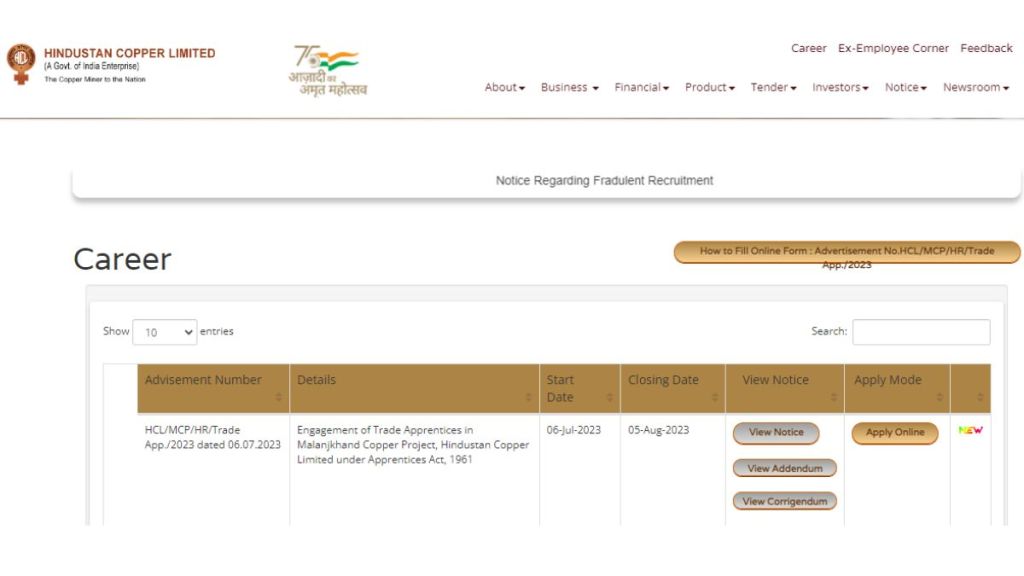
Task: Click the Career page heading
Action: click(x=122, y=259)
